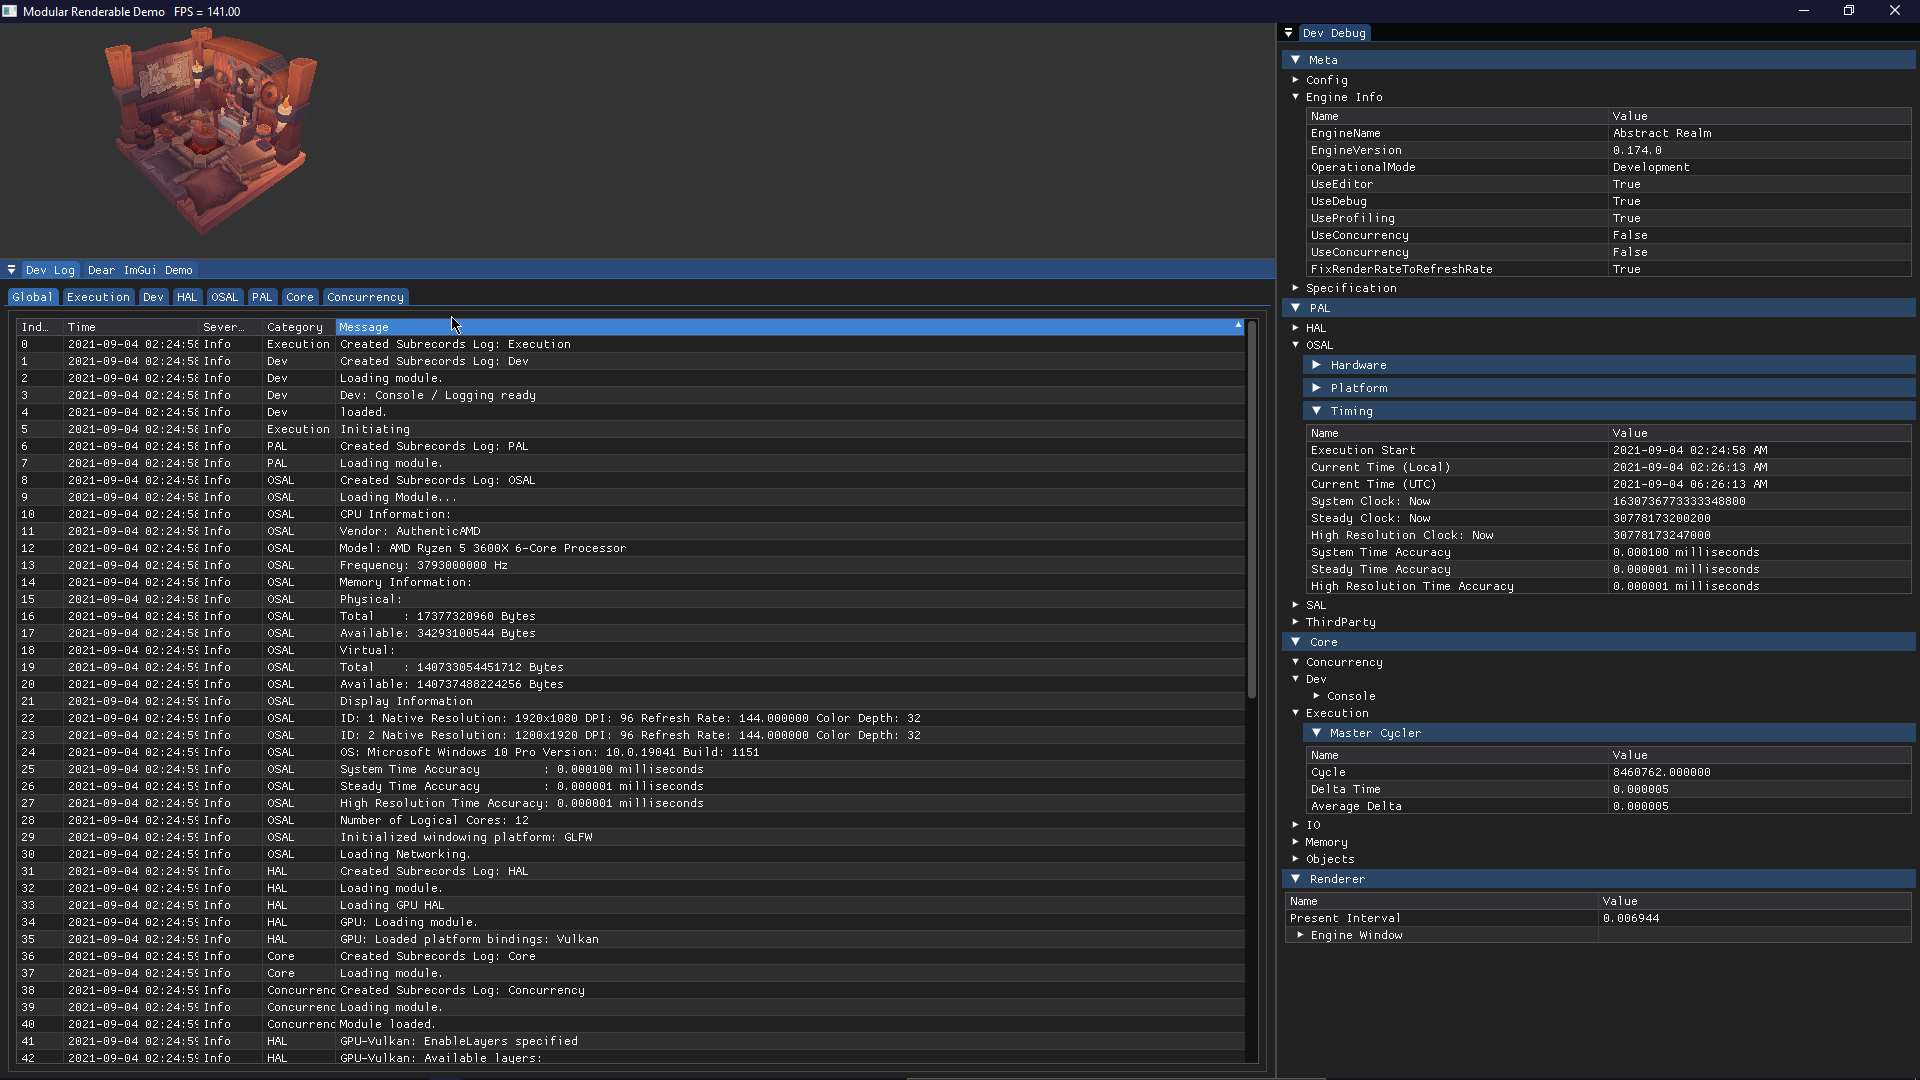Click the Core filter tab in log view
Image resolution: width=1920 pixels, height=1080 pixels.
[299, 295]
